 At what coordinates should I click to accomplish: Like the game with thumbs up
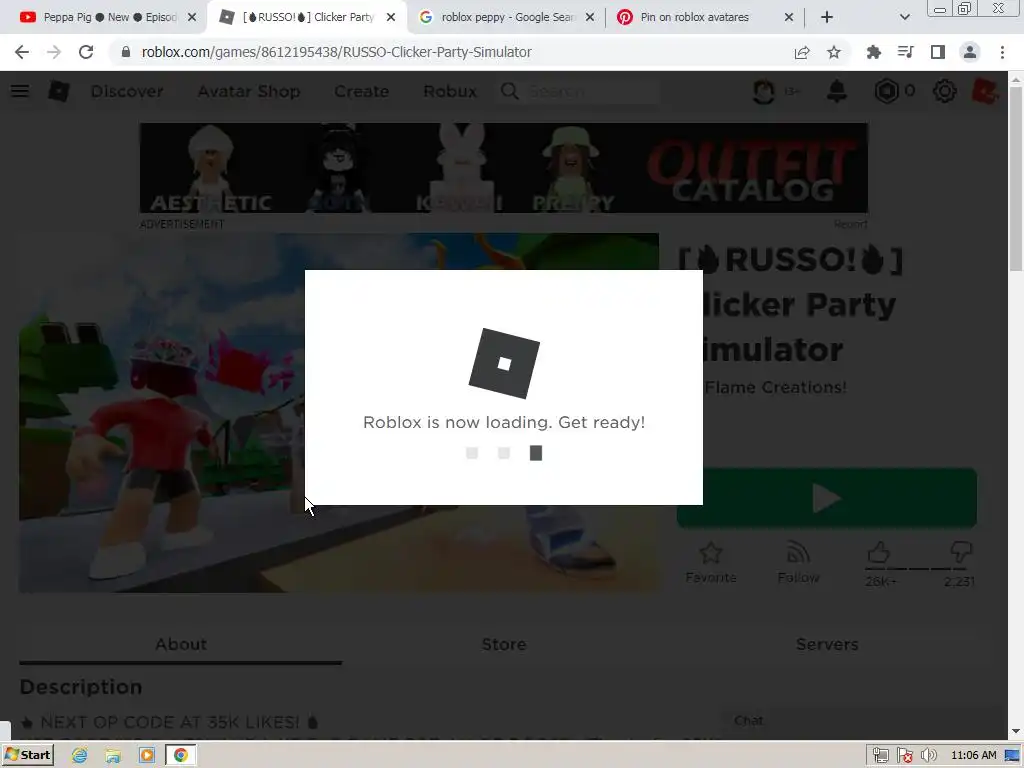tap(879, 553)
